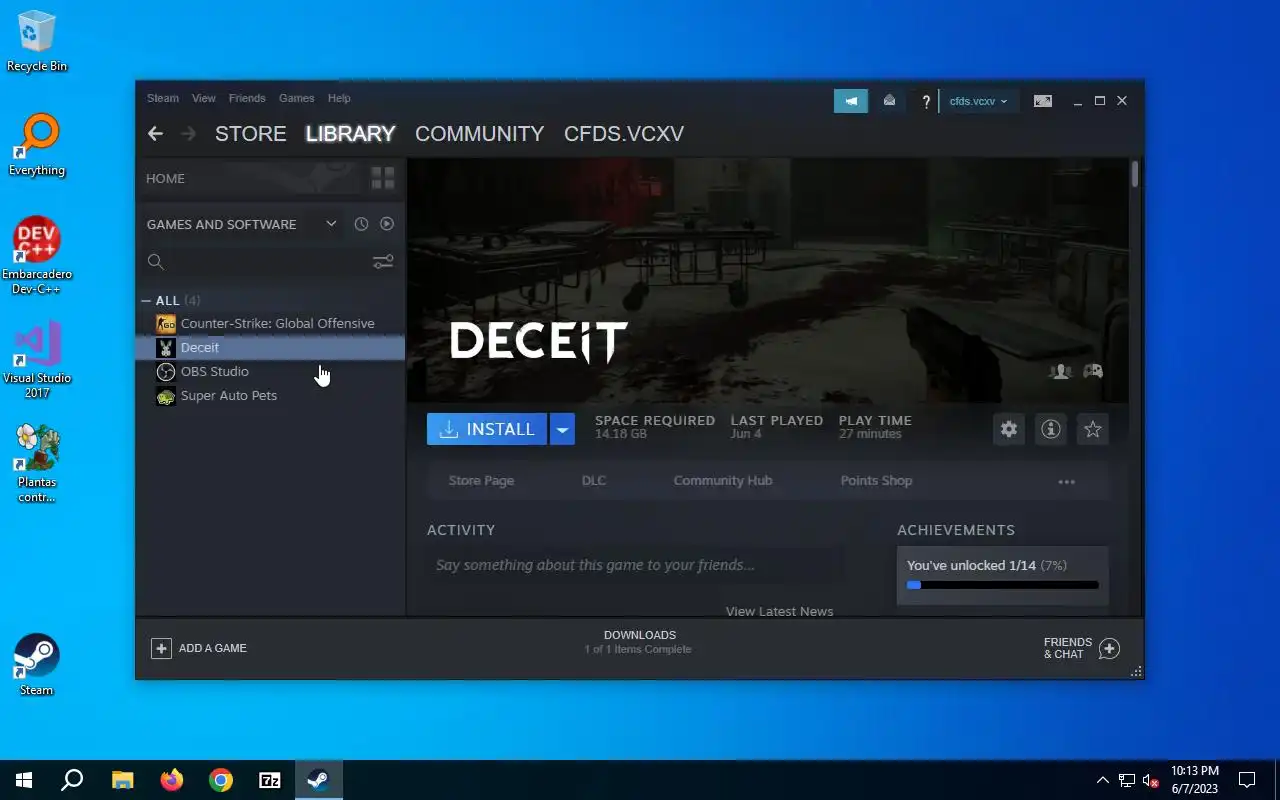Show hidden system tray icons
The width and height of the screenshot is (1280, 800).
click(x=1102, y=780)
